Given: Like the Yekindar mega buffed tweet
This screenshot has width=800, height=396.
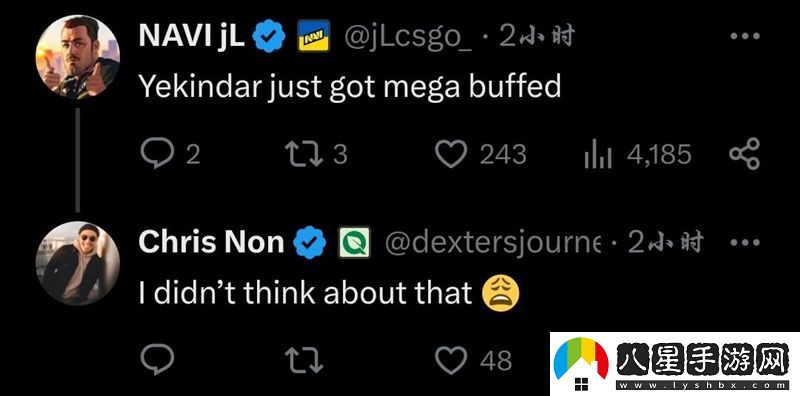Looking at the screenshot, I should click(x=451, y=154).
